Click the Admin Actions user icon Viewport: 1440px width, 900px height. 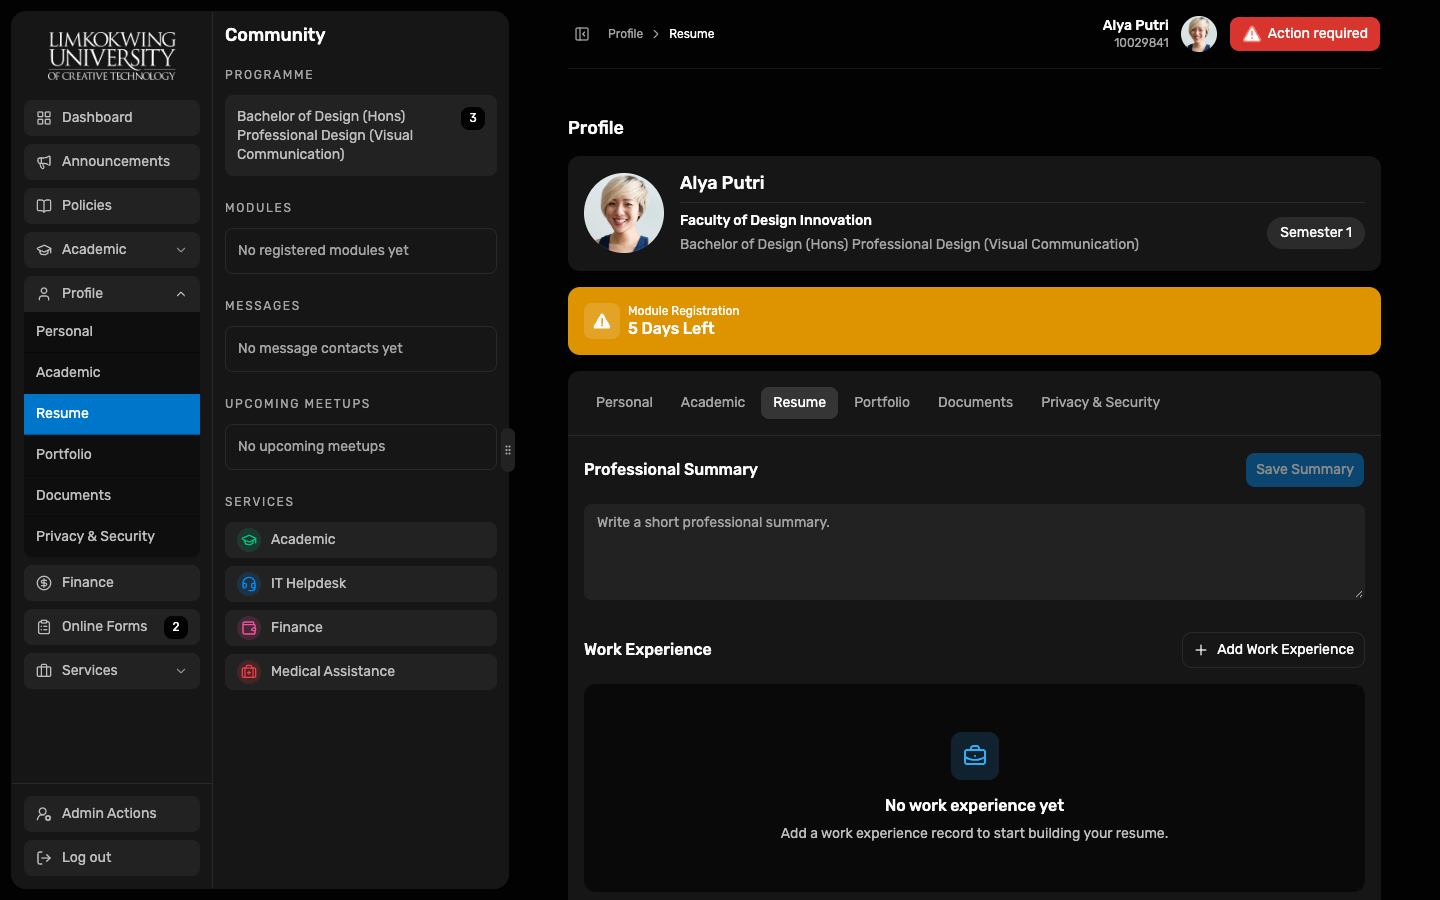click(x=44, y=814)
